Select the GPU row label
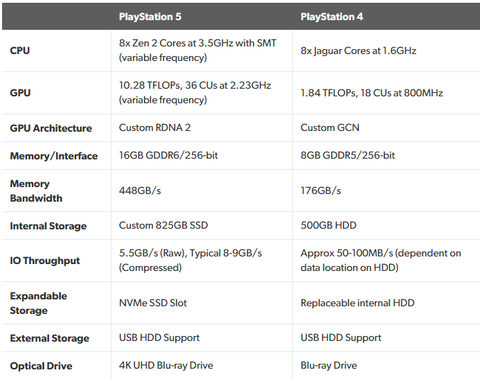Screen dimensions: 480x386 click(x=20, y=93)
